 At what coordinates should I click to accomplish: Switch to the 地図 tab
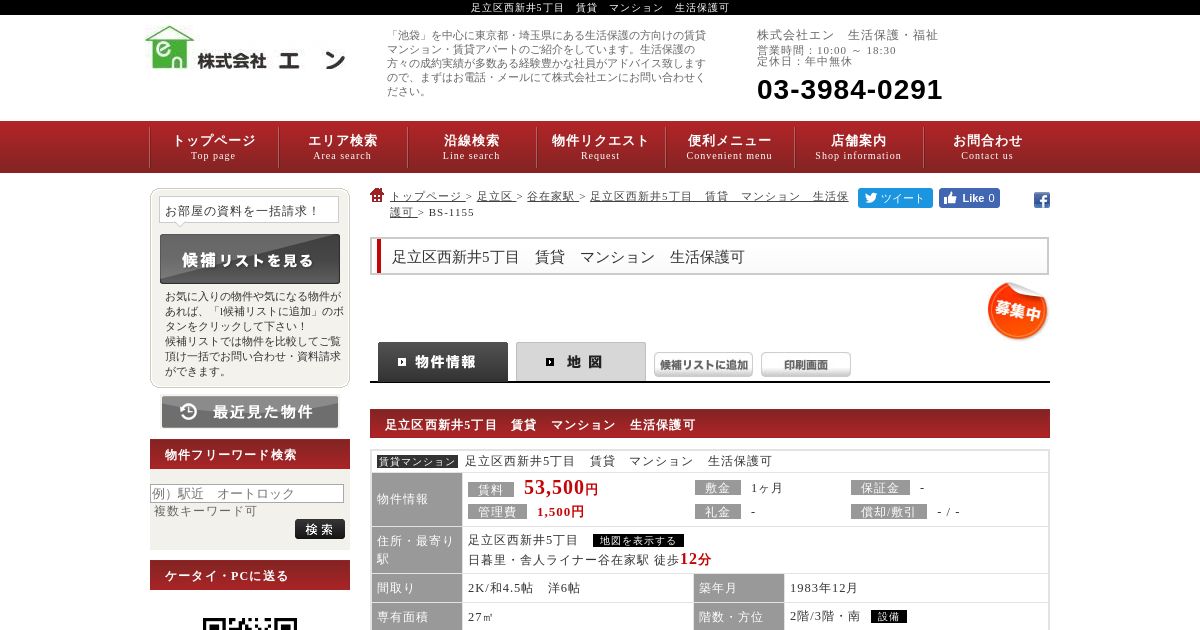pyautogui.click(x=581, y=362)
